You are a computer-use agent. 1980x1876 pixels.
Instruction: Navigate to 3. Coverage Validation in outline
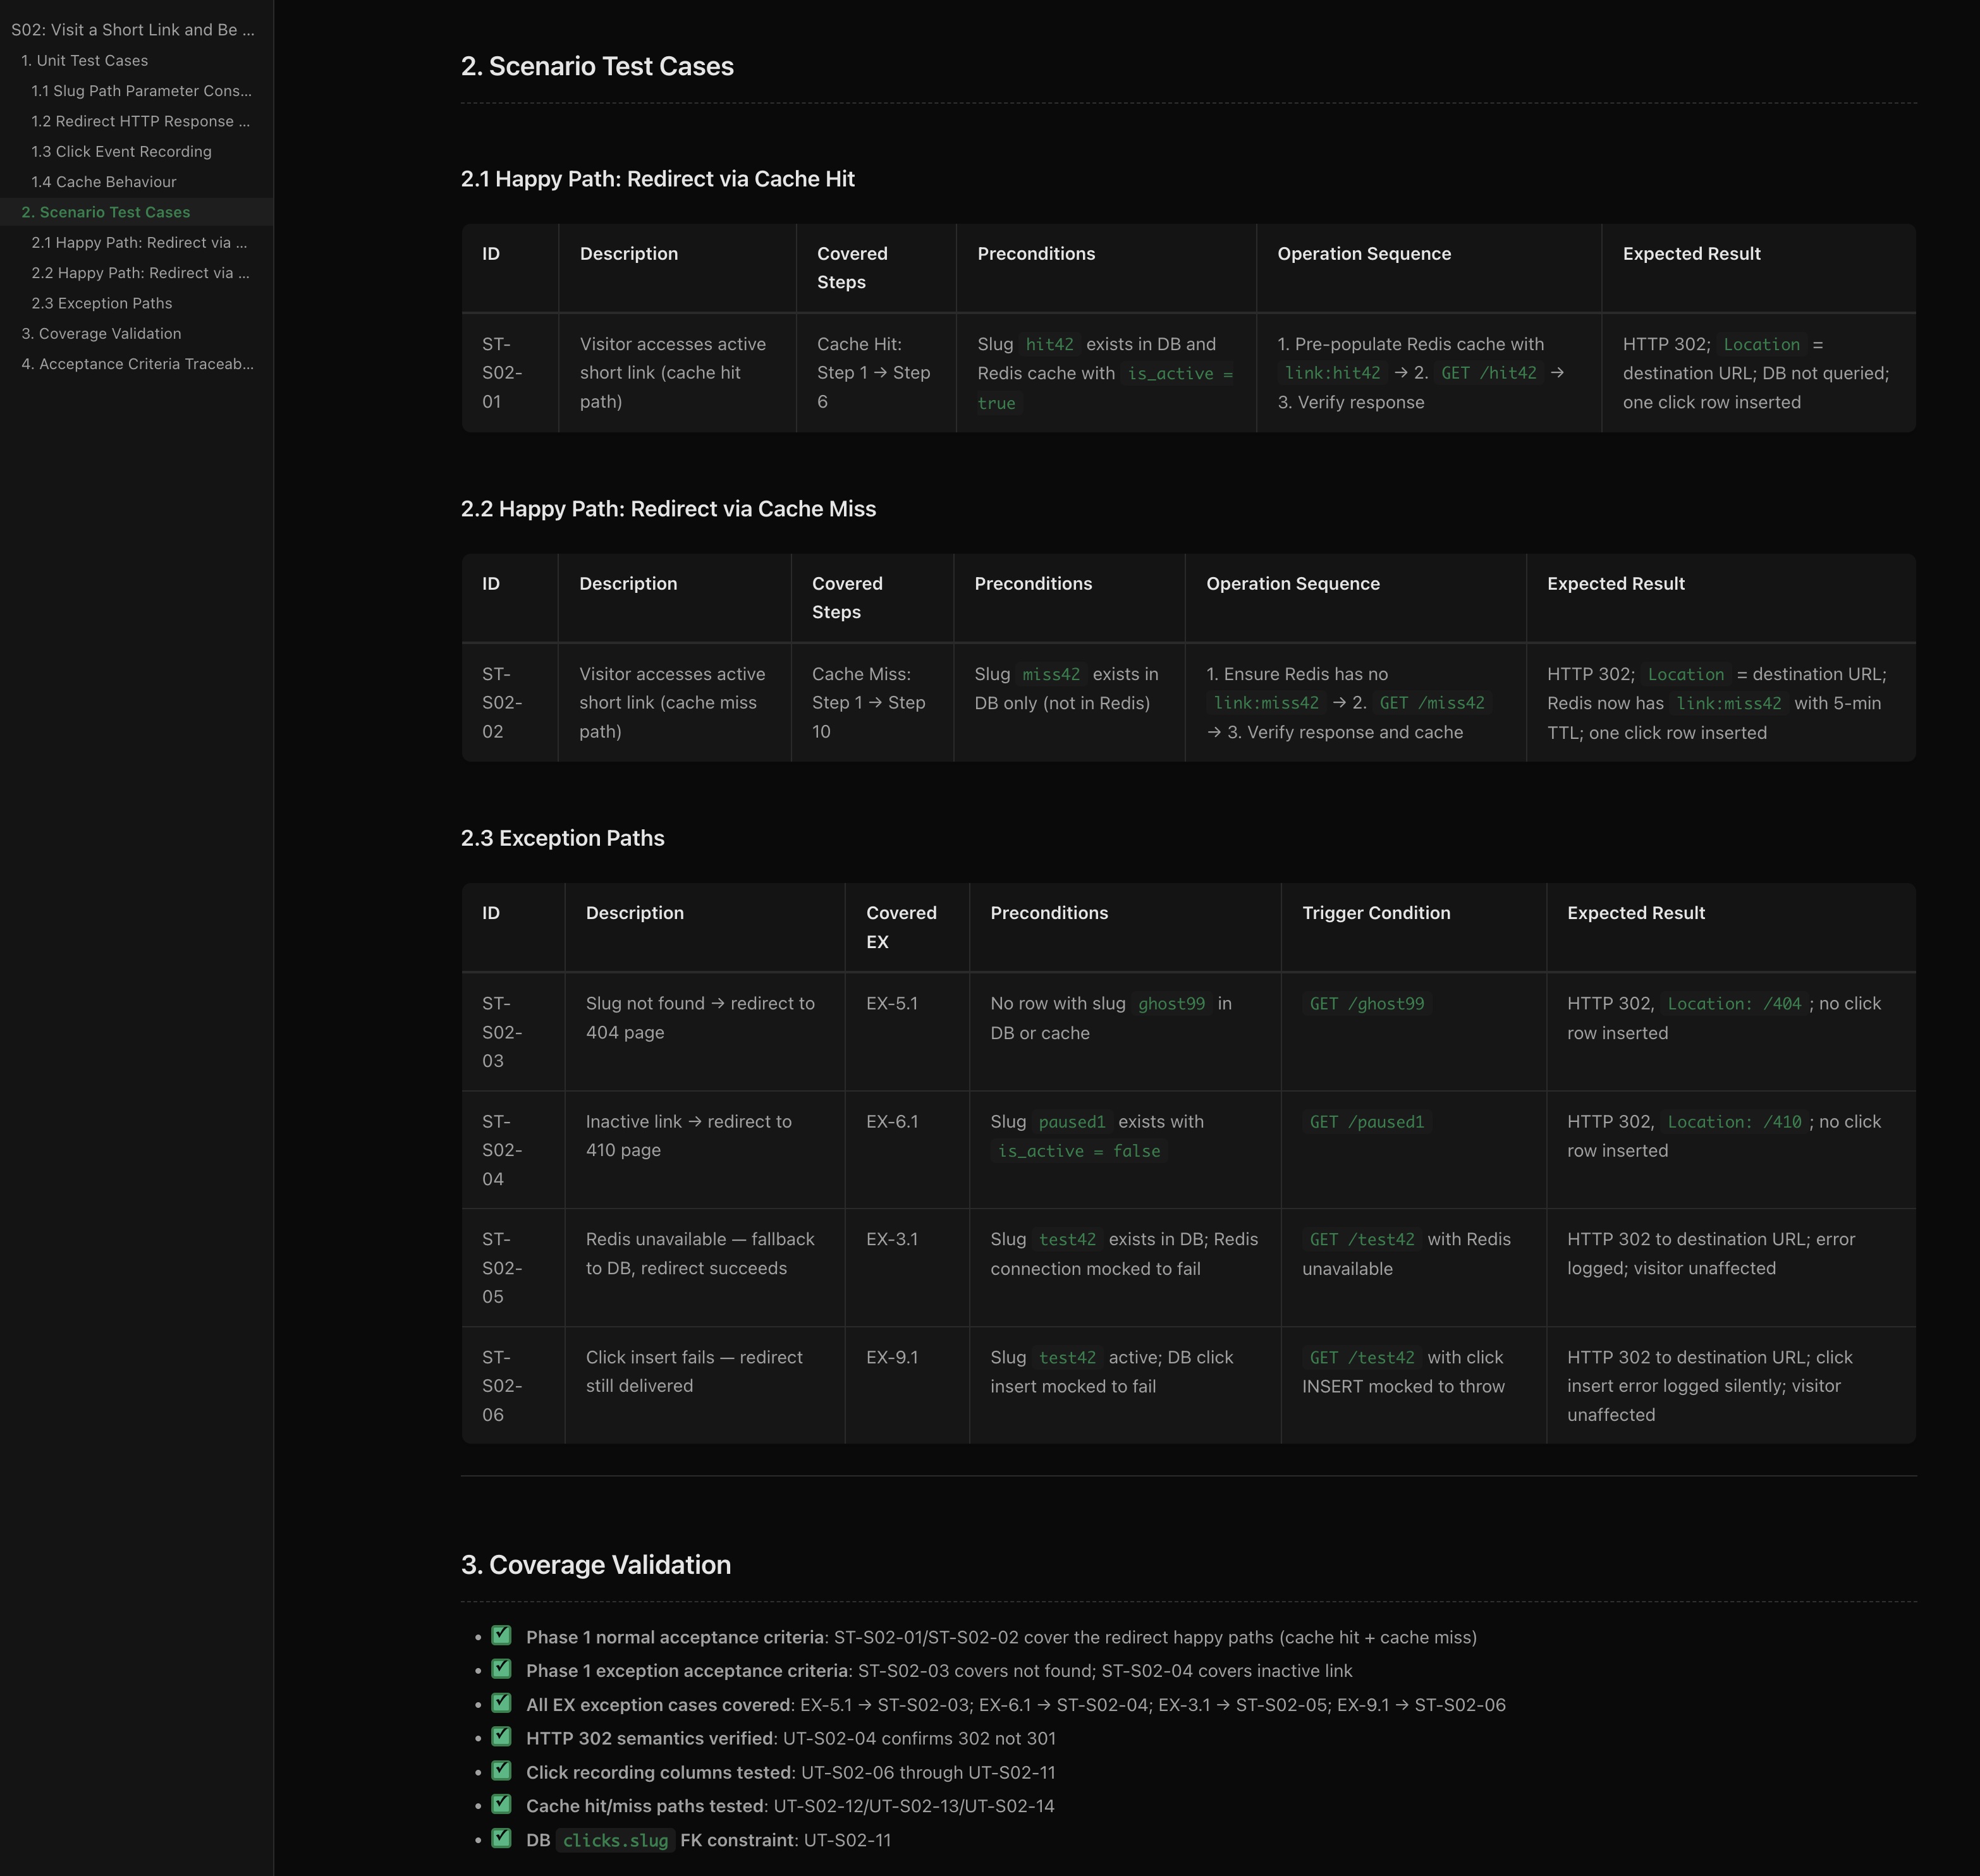[101, 334]
